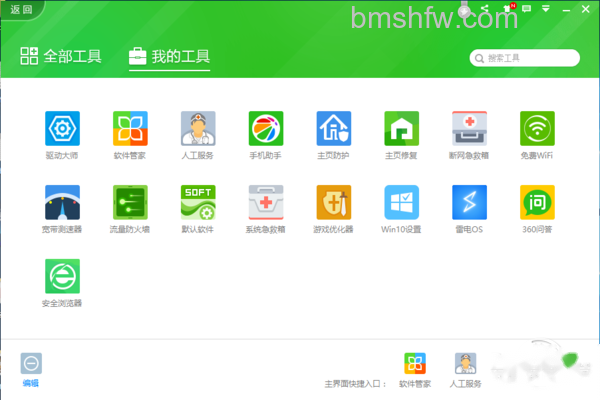Open the 驱动大师 driver tool
The height and width of the screenshot is (400, 600).
coord(62,129)
